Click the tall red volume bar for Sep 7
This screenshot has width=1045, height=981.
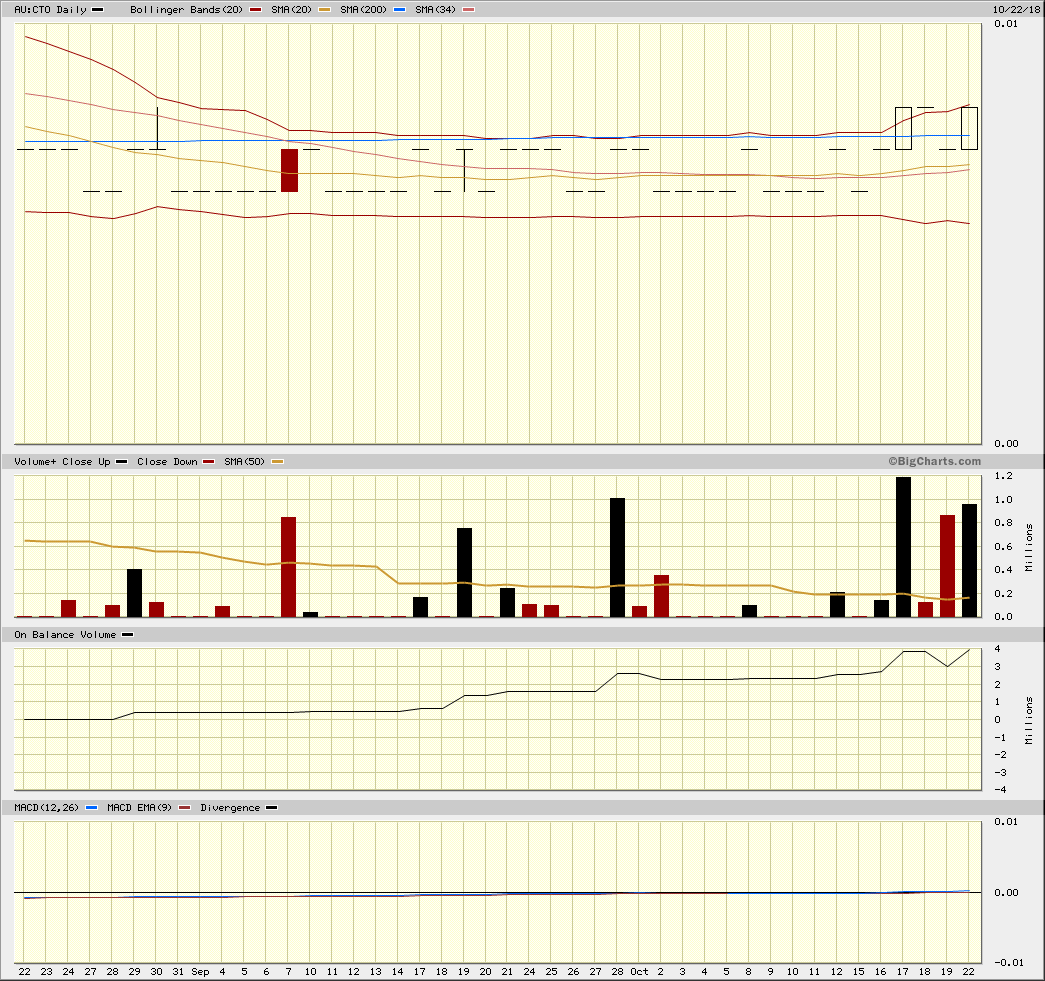click(x=289, y=567)
